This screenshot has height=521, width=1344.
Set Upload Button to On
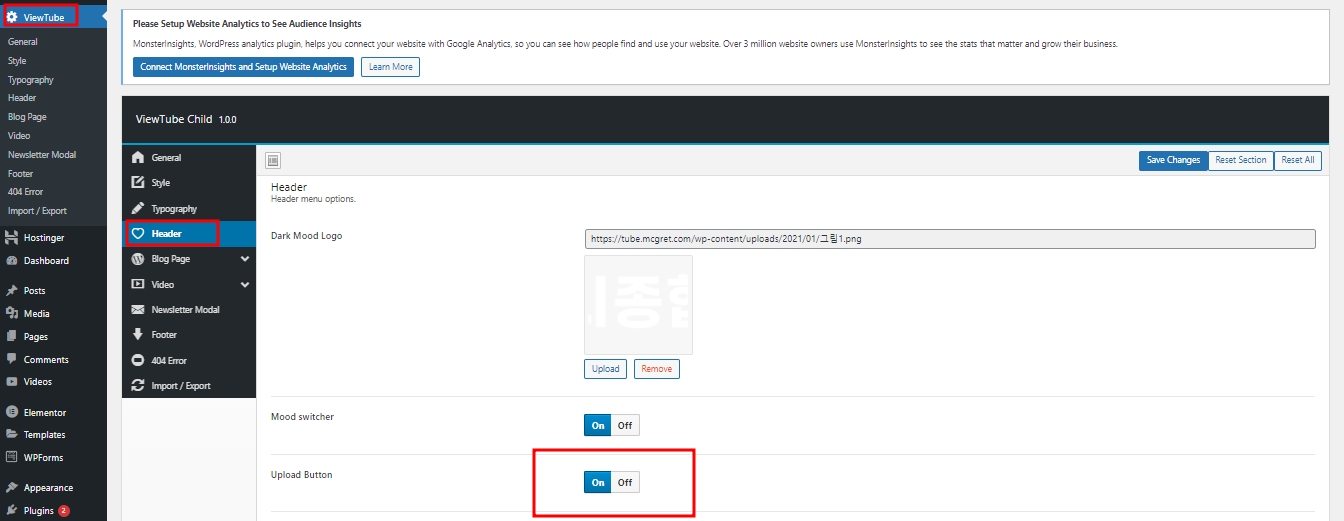pos(598,482)
